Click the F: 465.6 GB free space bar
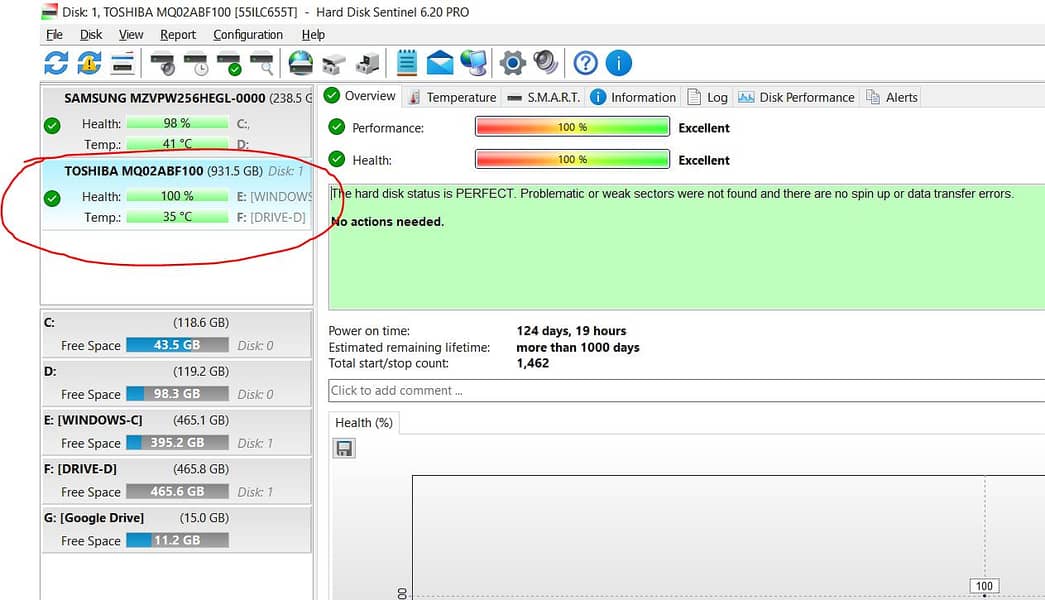The width and height of the screenshot is (1045, 600). (177, 491)
